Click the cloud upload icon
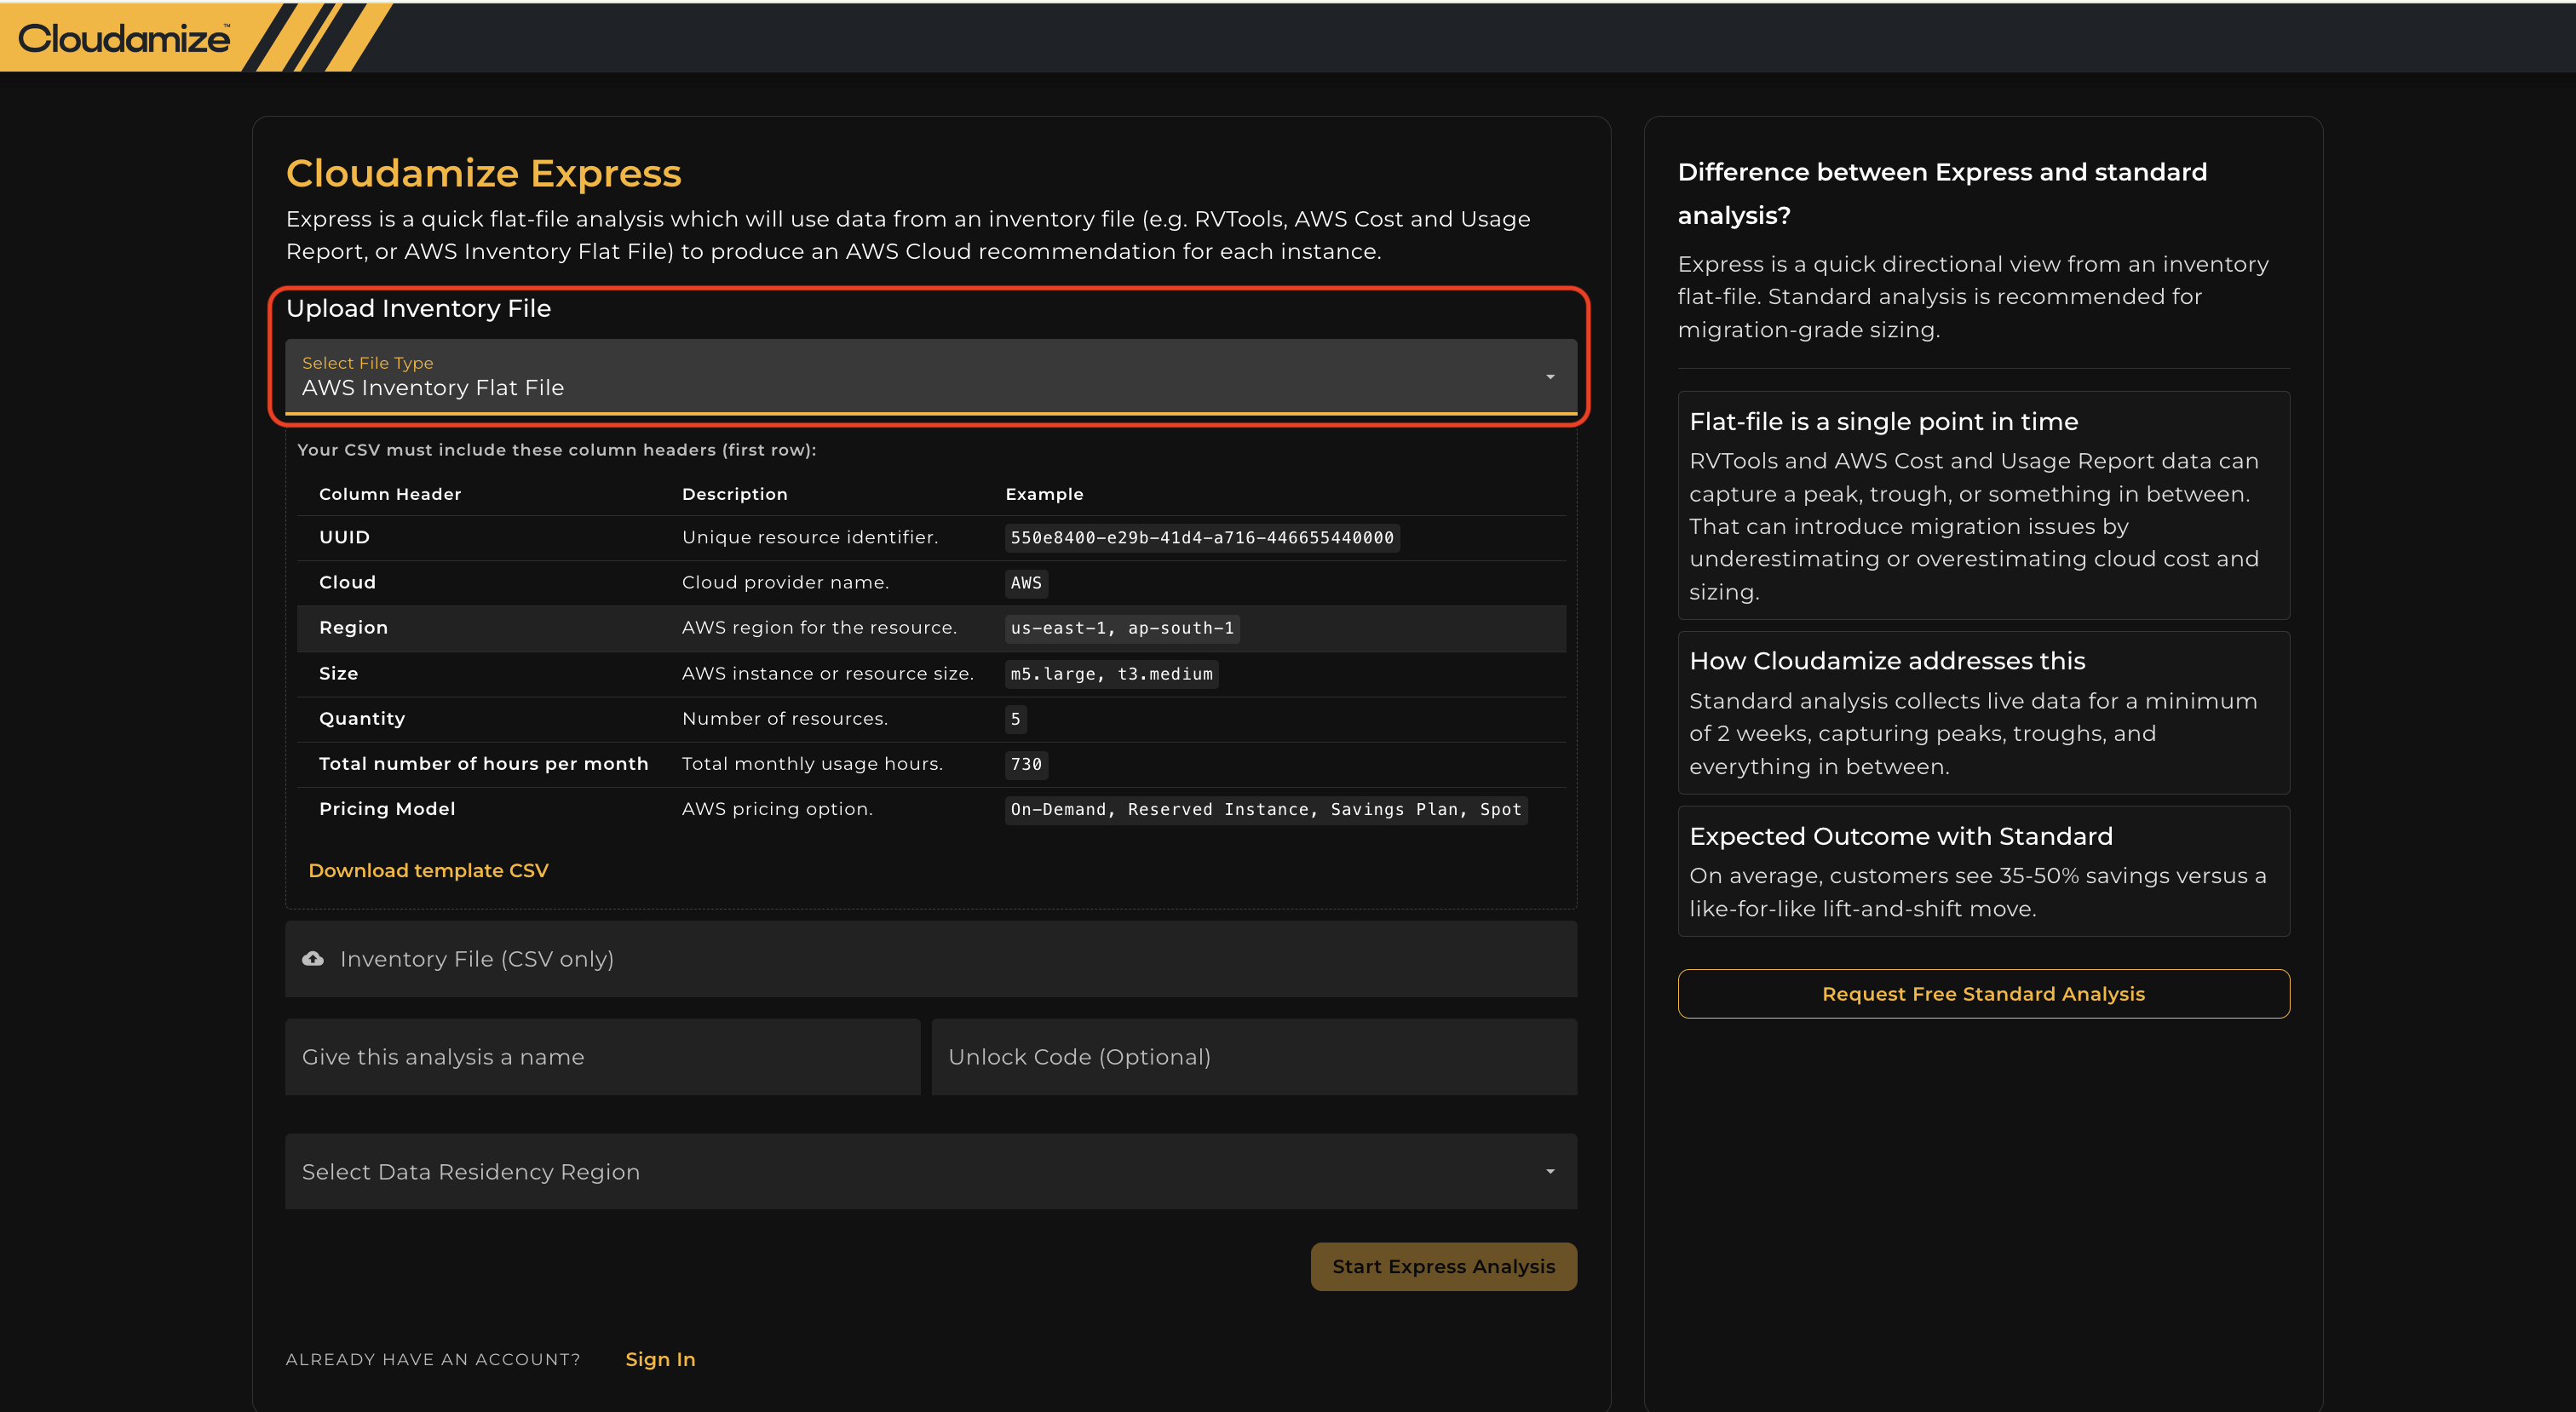Image resolution: width=2576 pixels, height=1412 pixels. click(x=313, y=958)
